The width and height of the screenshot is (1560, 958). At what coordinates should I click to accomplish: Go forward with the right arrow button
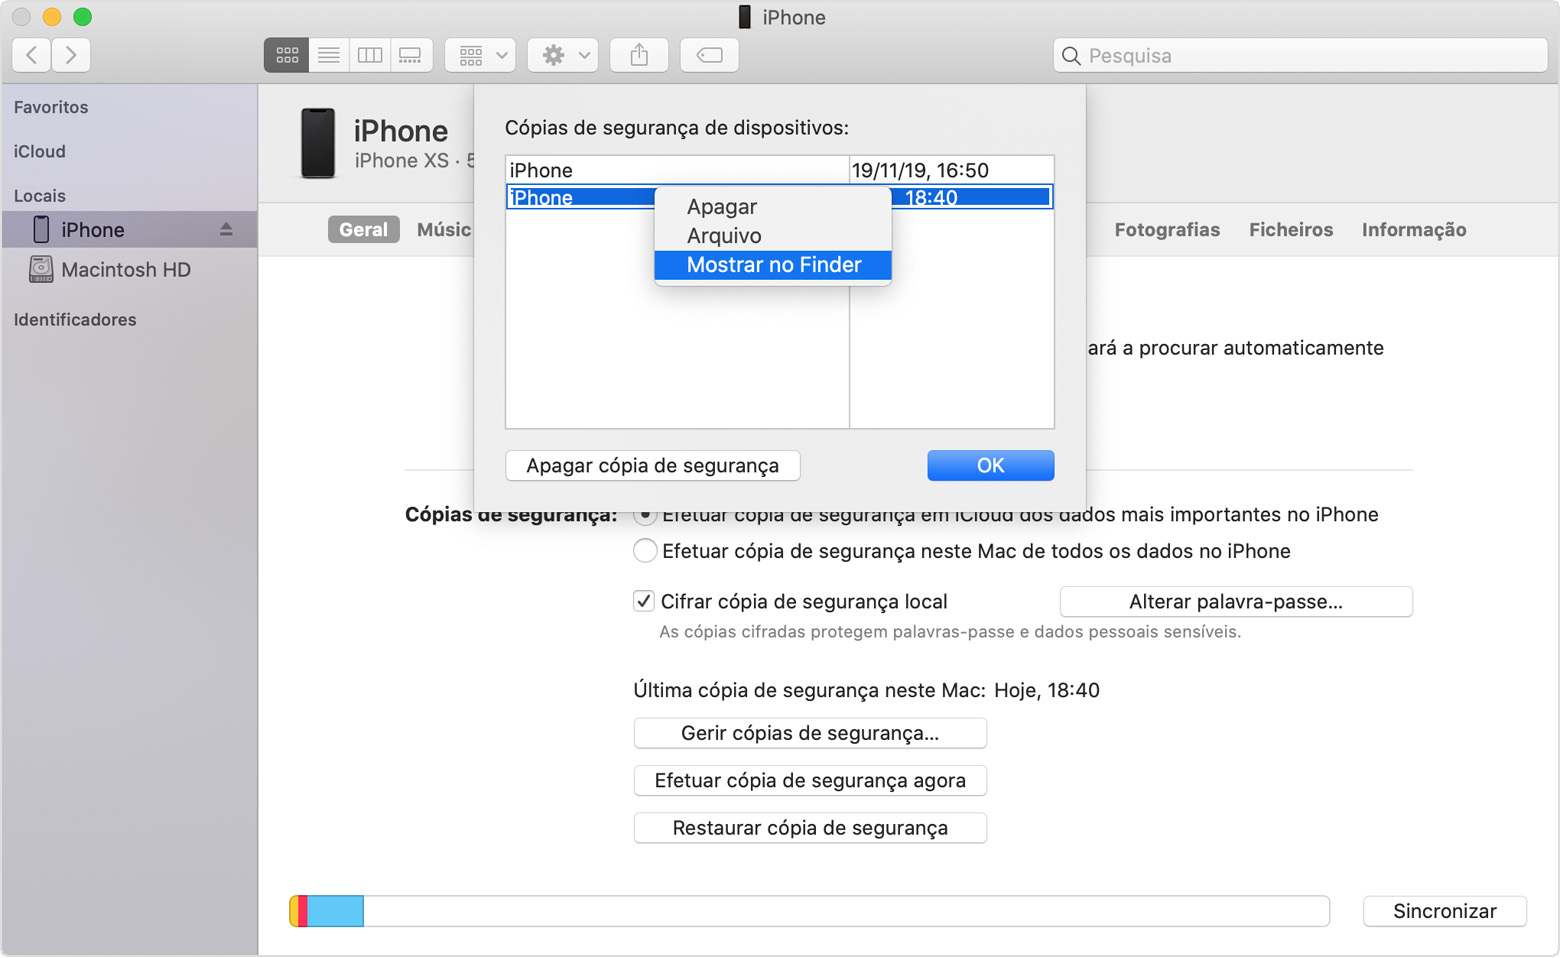[71, 55]
